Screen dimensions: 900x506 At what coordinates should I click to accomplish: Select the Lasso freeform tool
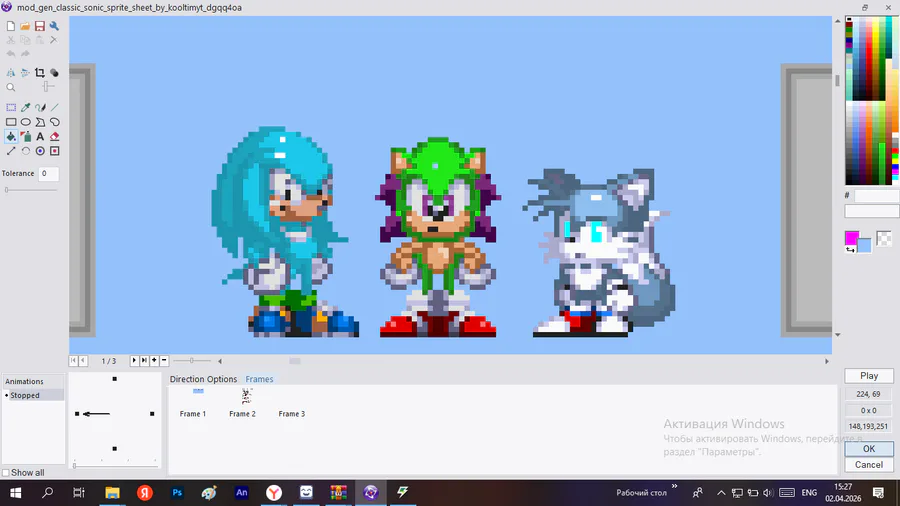tap(55, 122)
